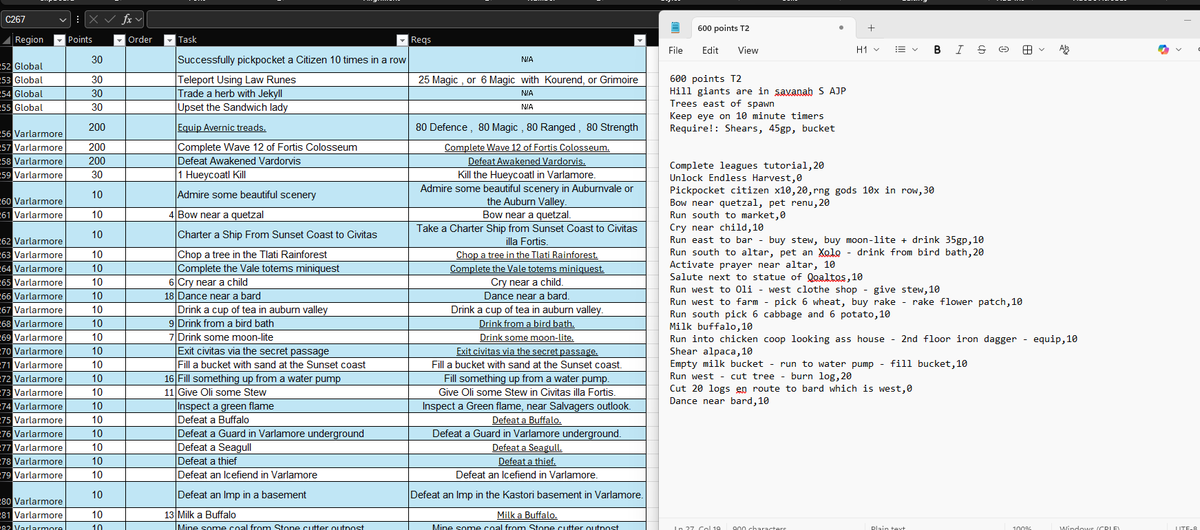
Task: Open the Copilot dropdown arrow in Notepad
Action: click(x=1181, y=50)
